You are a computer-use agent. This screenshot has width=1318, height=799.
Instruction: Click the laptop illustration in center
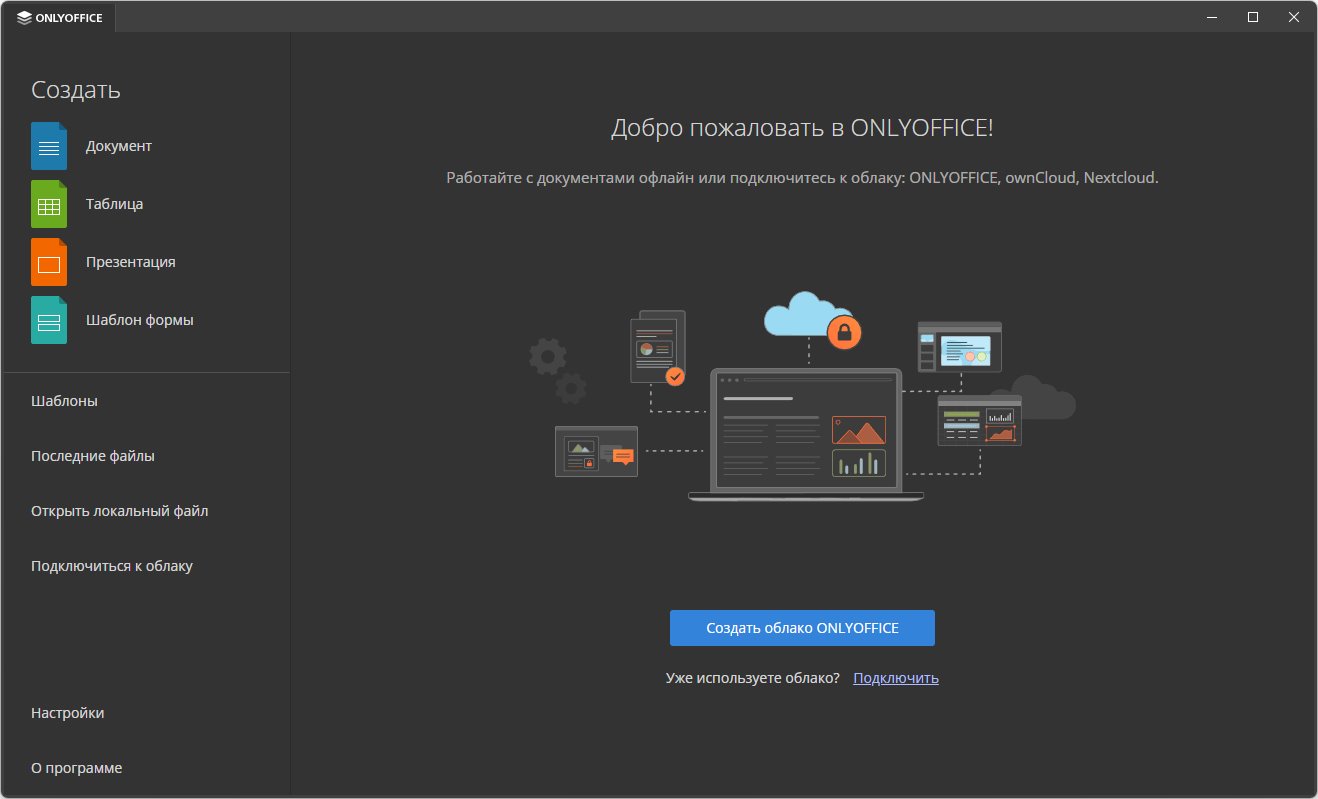pyautogui.click(x=806, y=435)
